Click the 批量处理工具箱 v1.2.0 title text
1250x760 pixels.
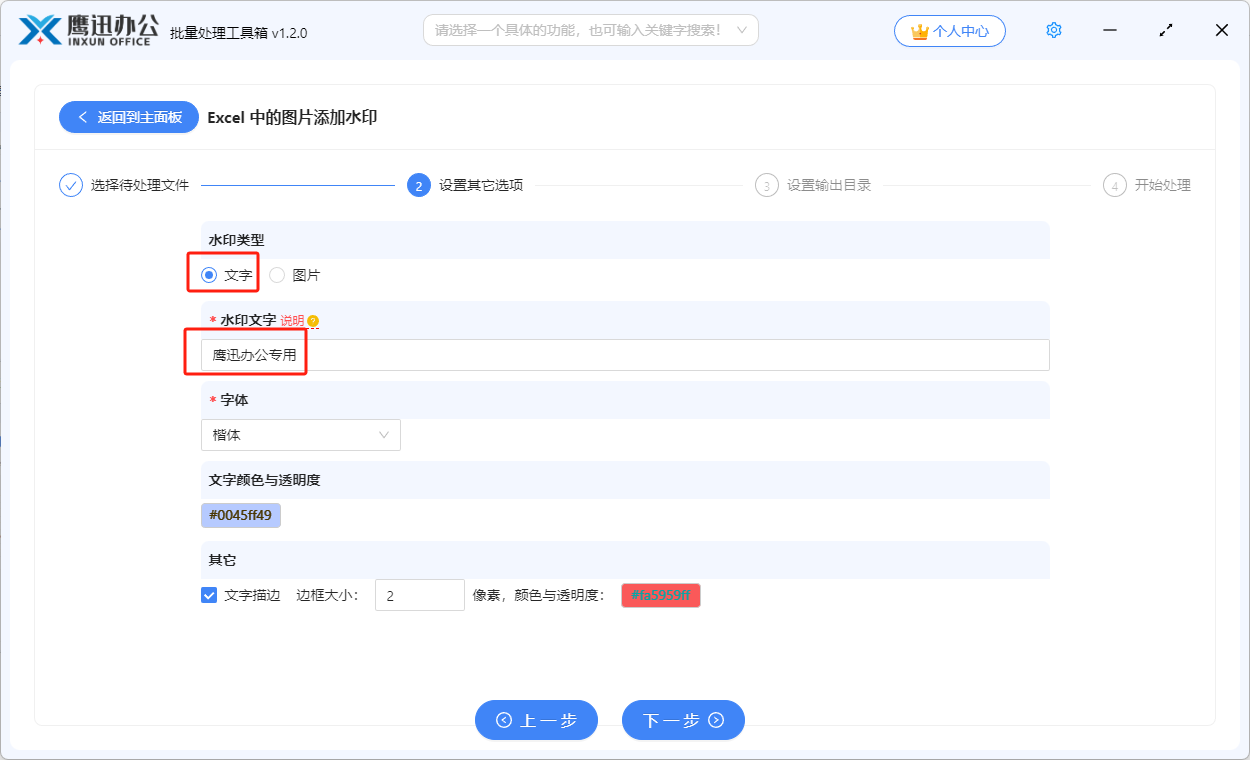239,32
